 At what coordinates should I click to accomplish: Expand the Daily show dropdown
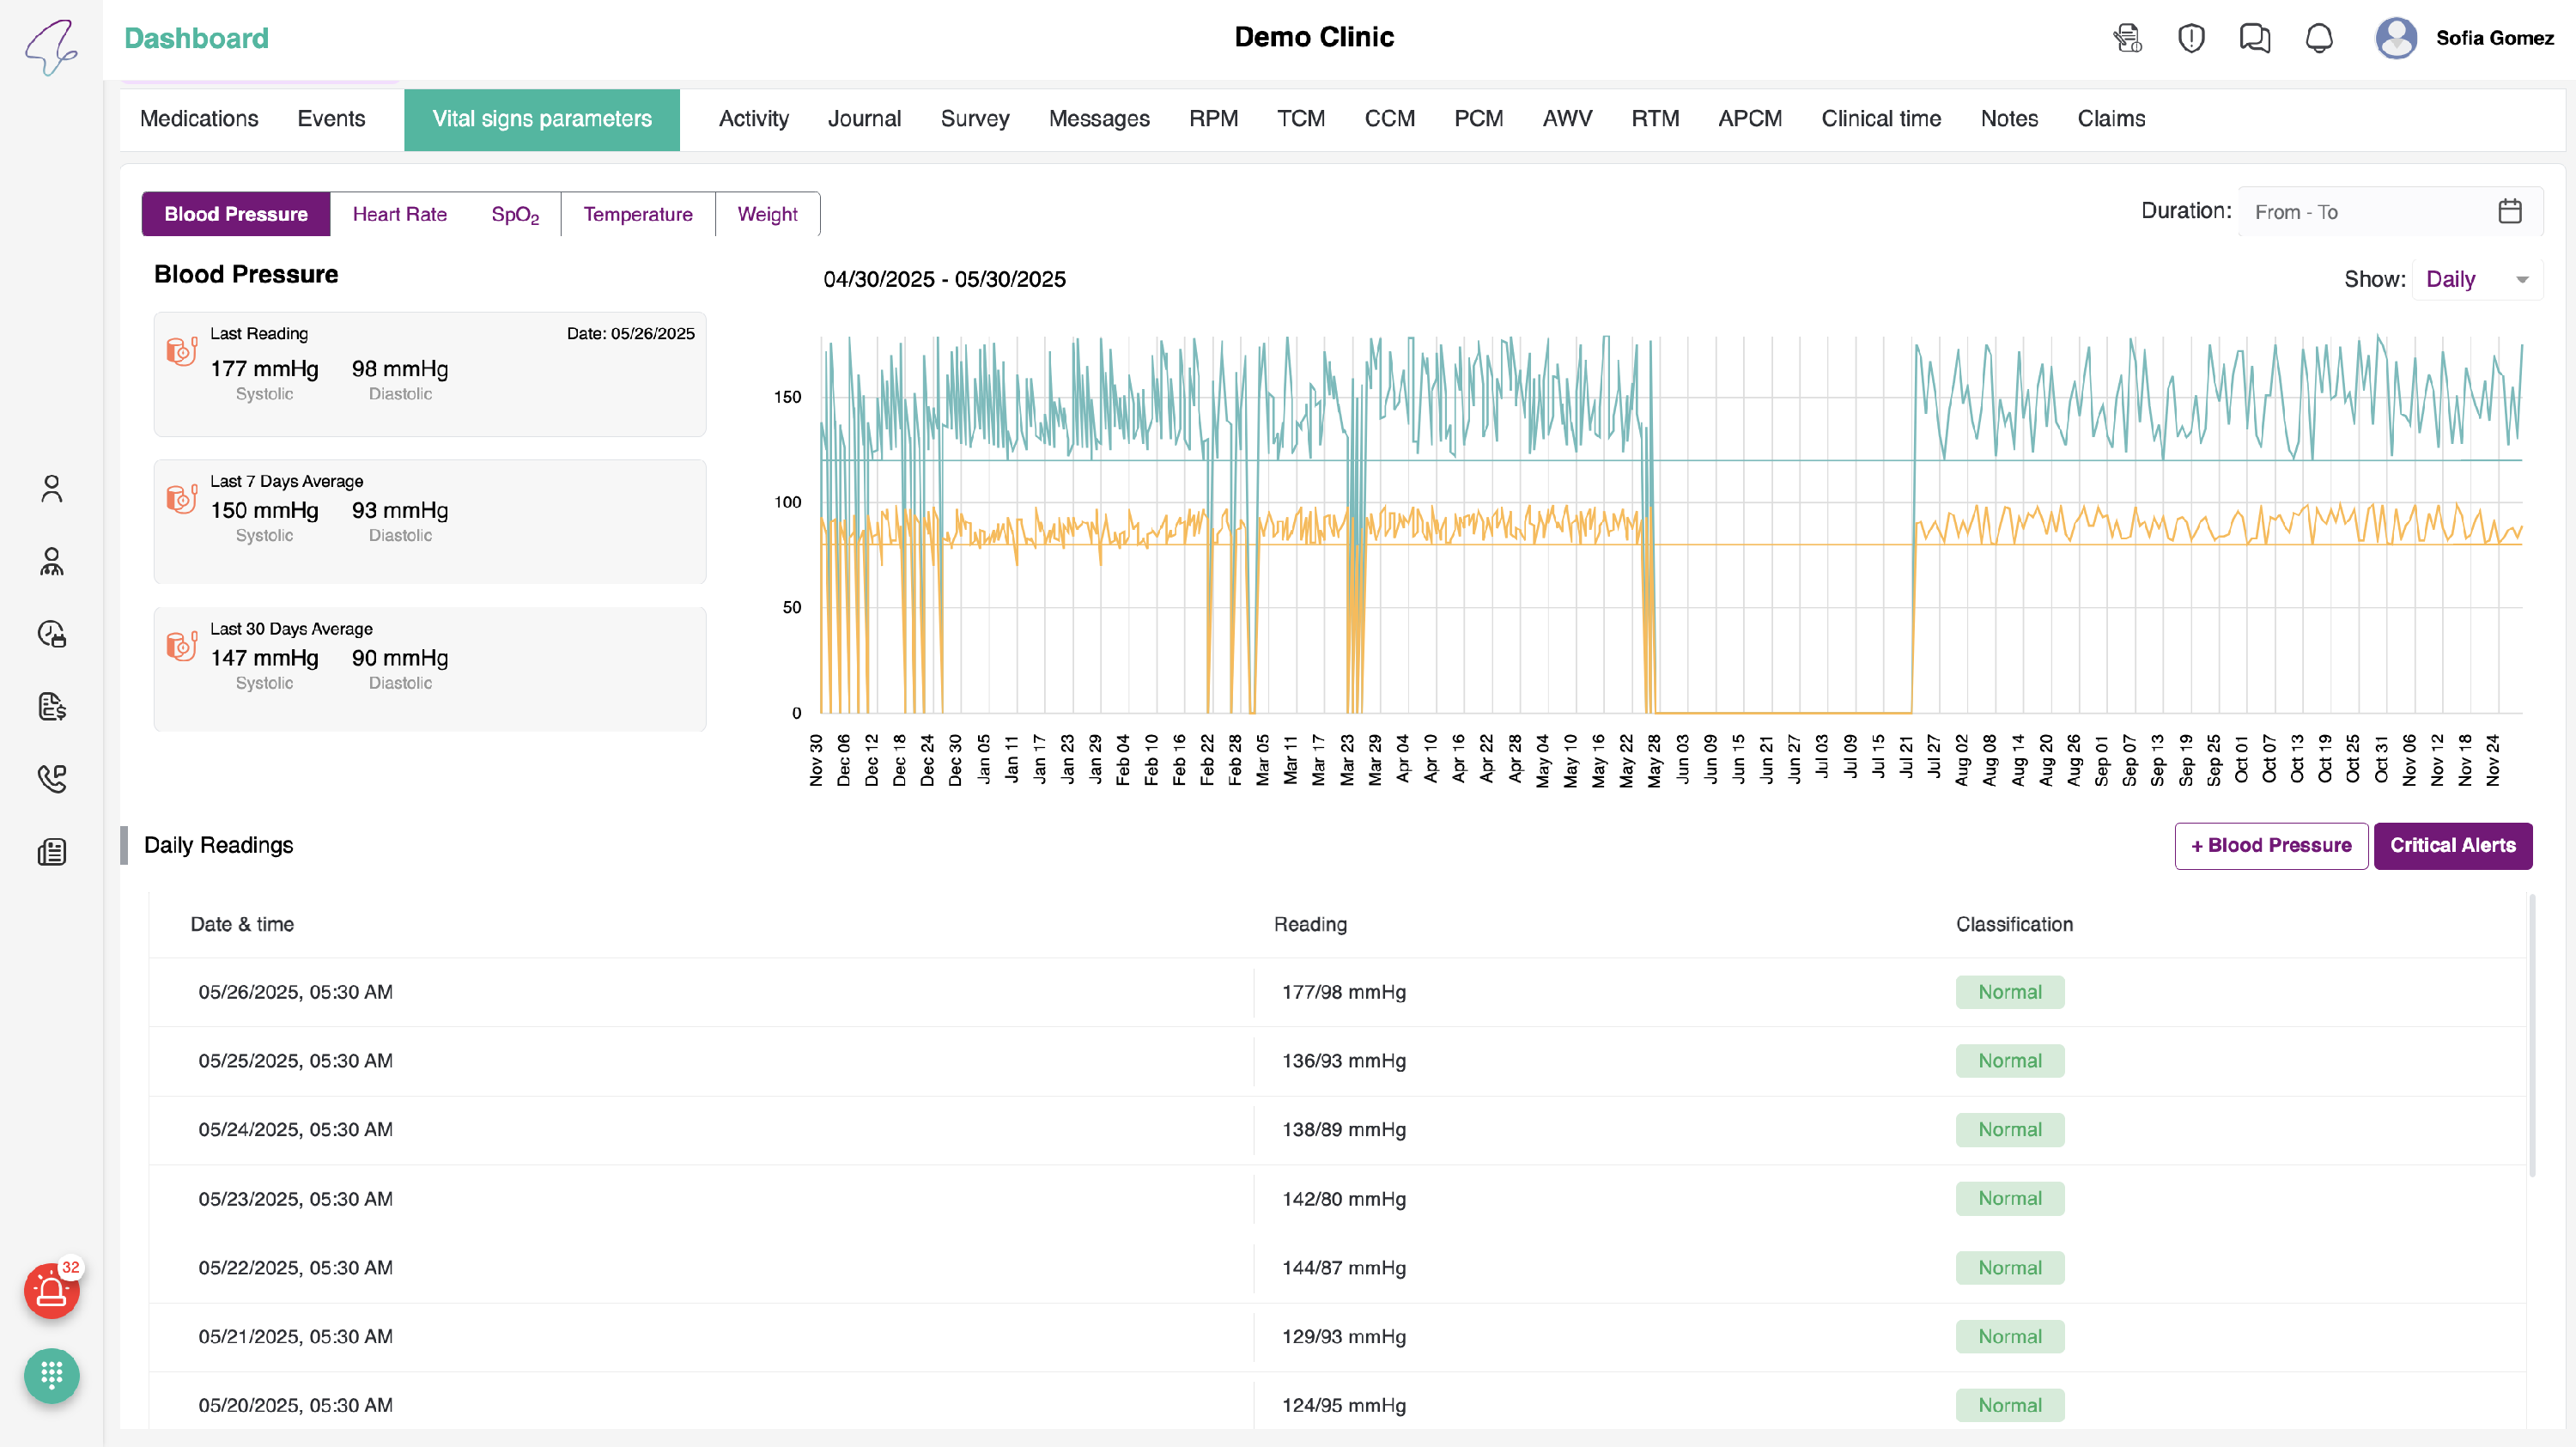coord(2476,280)
